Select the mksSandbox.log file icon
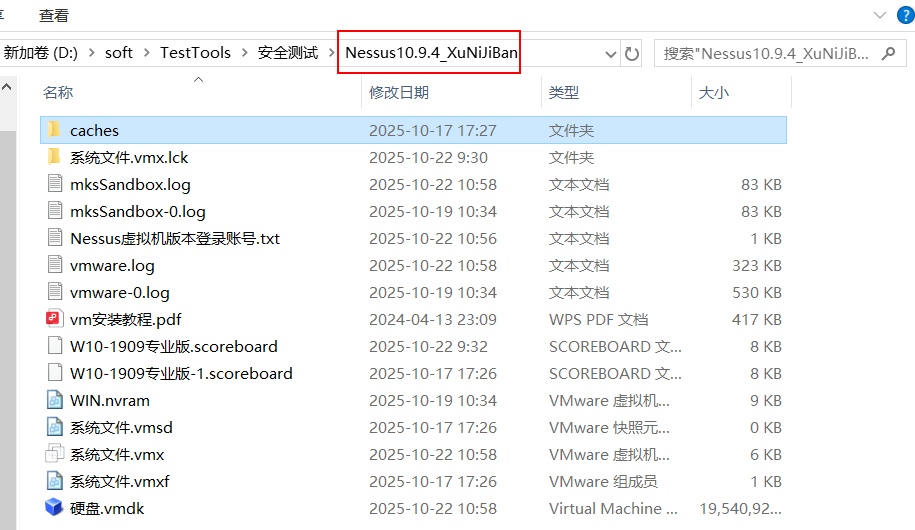The height and width of the screenshot is (530, 915). [x=54, y=184]
